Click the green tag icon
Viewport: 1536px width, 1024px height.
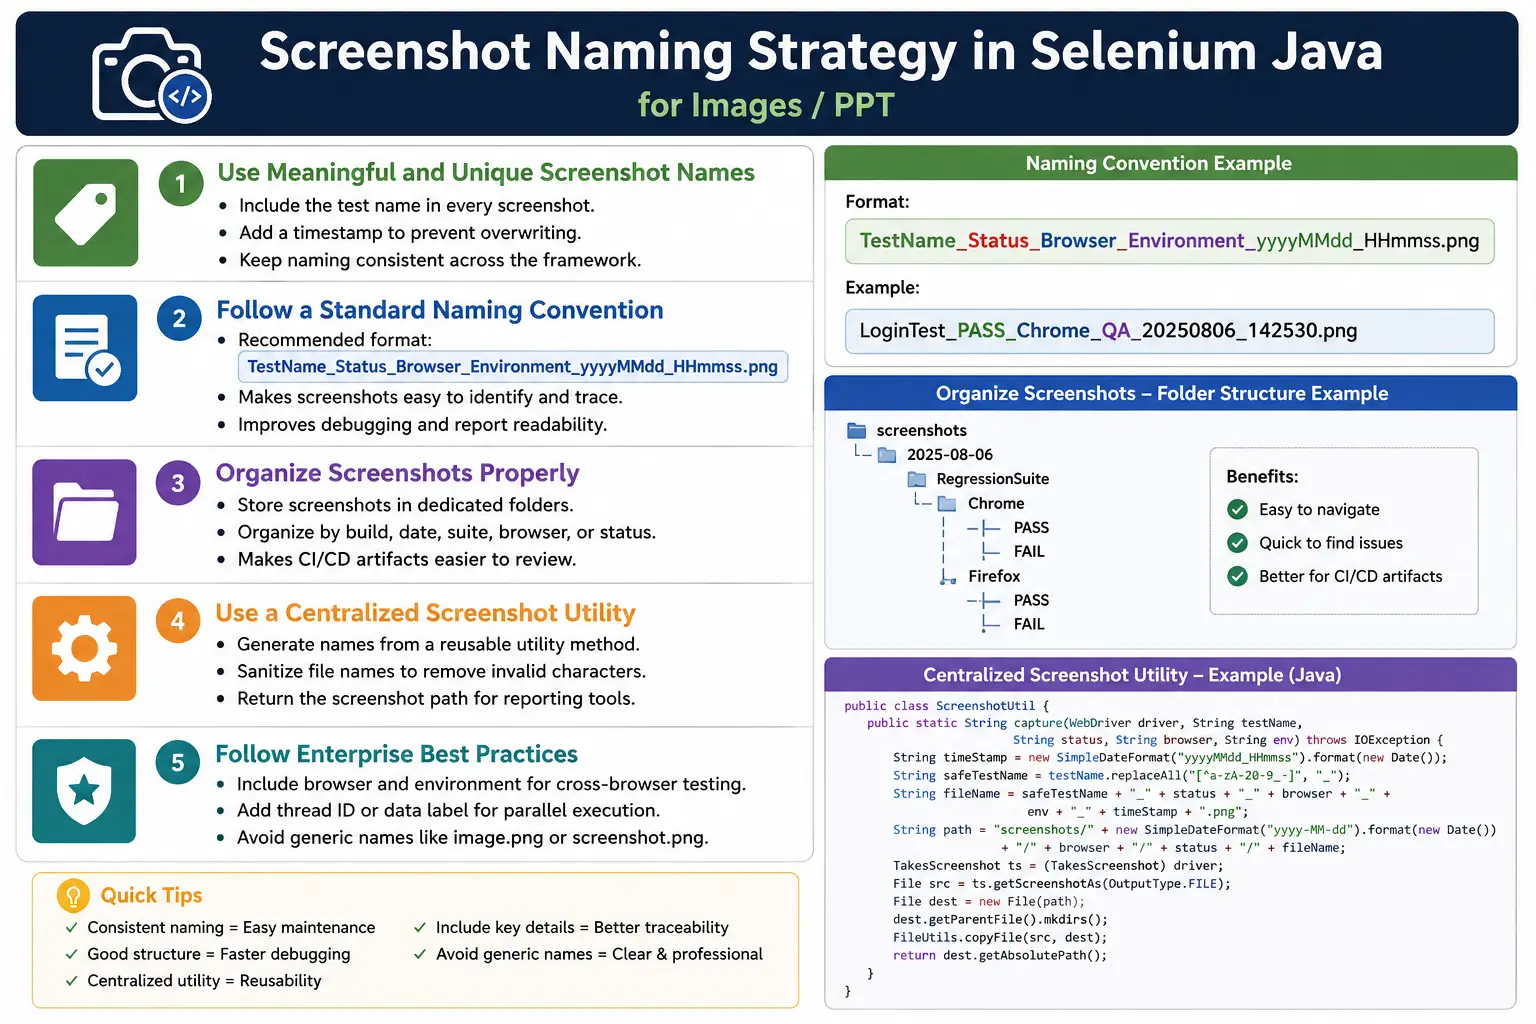85,213
